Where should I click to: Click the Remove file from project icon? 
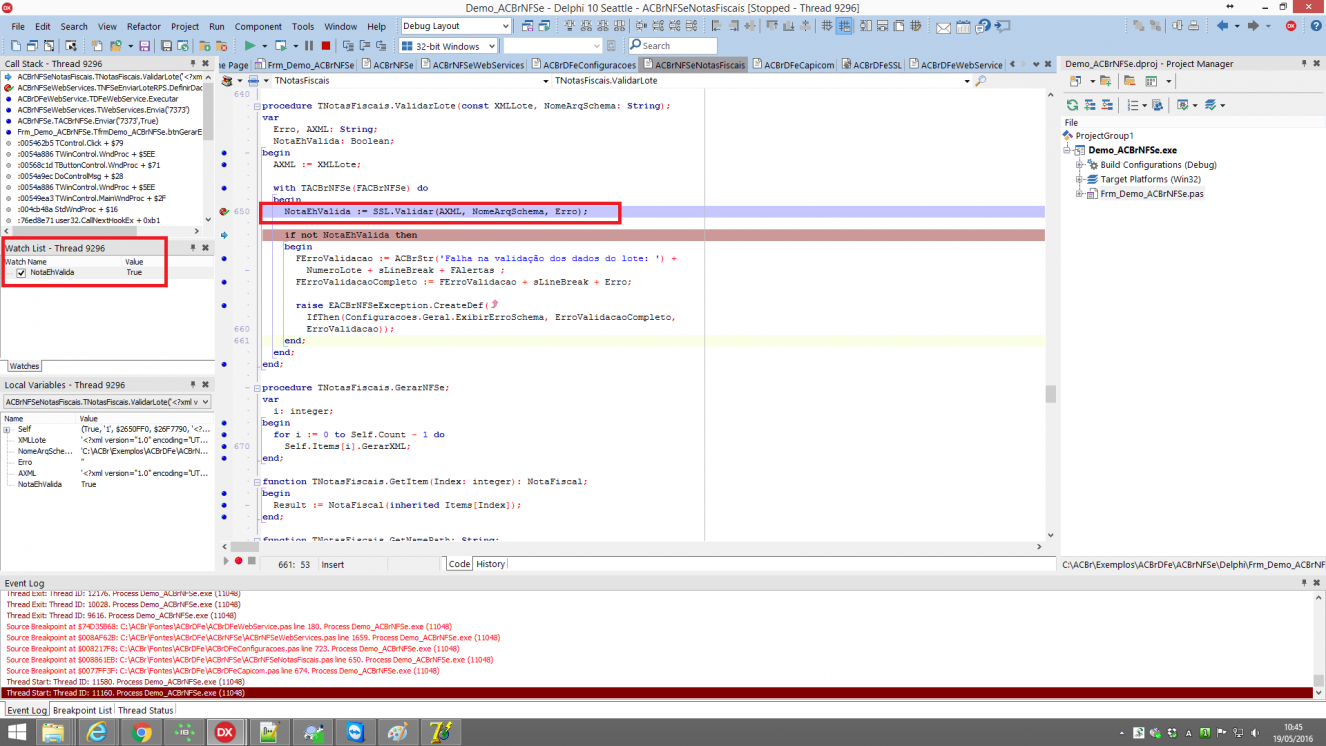(x=222, y=46)
